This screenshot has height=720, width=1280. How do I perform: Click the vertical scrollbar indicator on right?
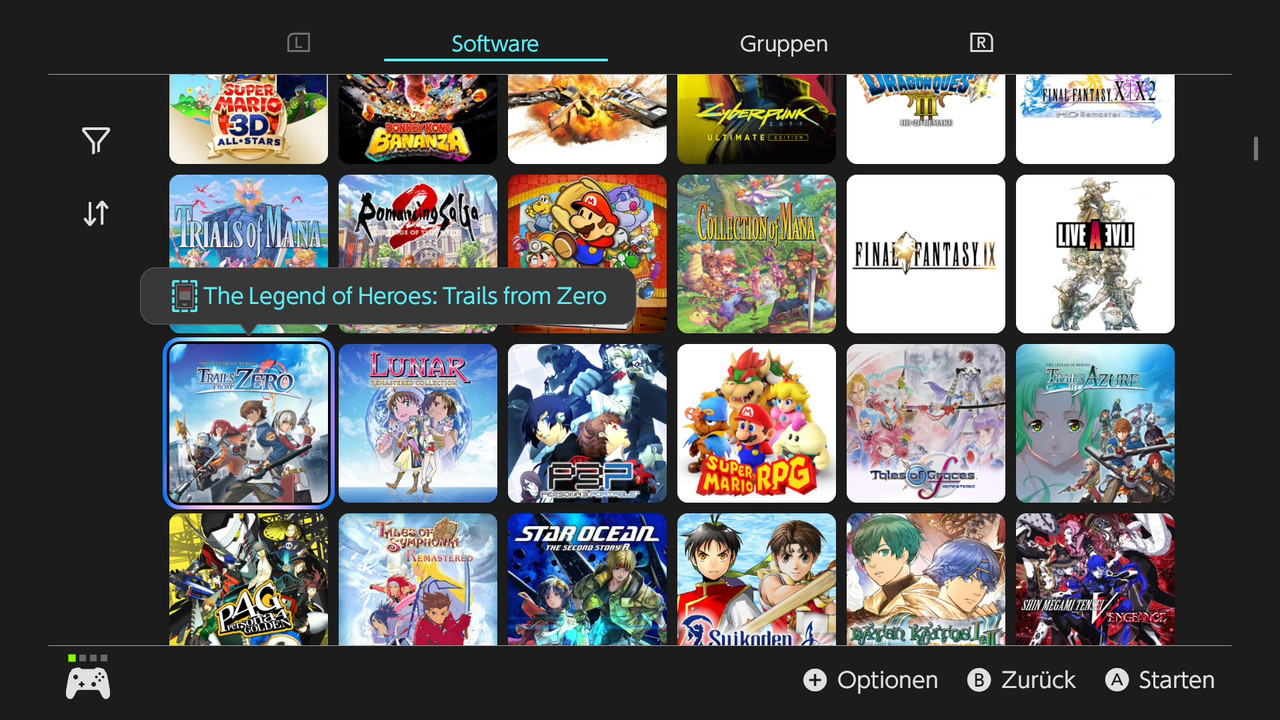pyautogui.click(x=1256, y=149)
